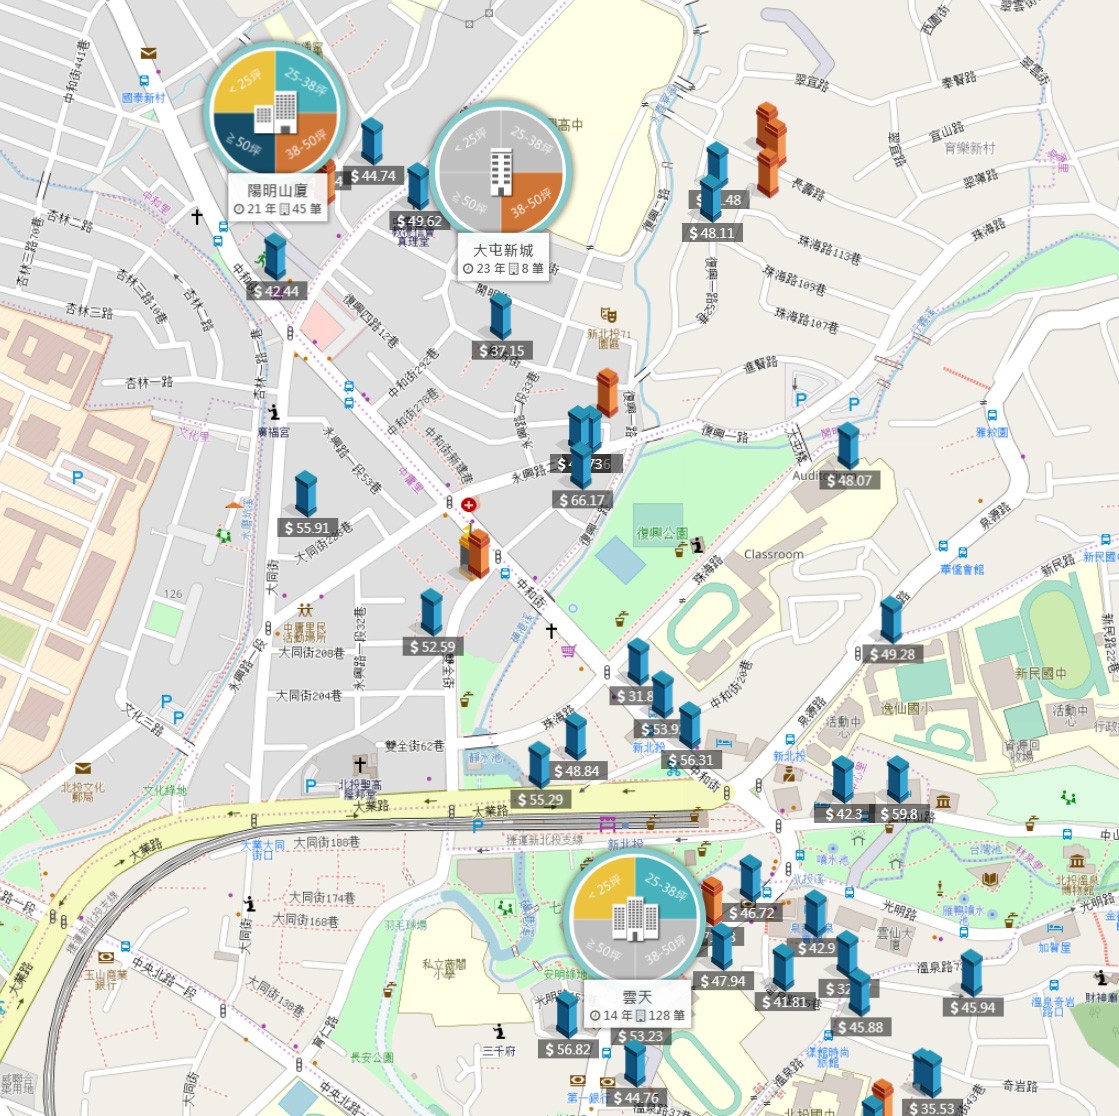This screenshot has height=1116, width=1119.
Task: Select the building marker priced $42.44
Action: point(275,257)
